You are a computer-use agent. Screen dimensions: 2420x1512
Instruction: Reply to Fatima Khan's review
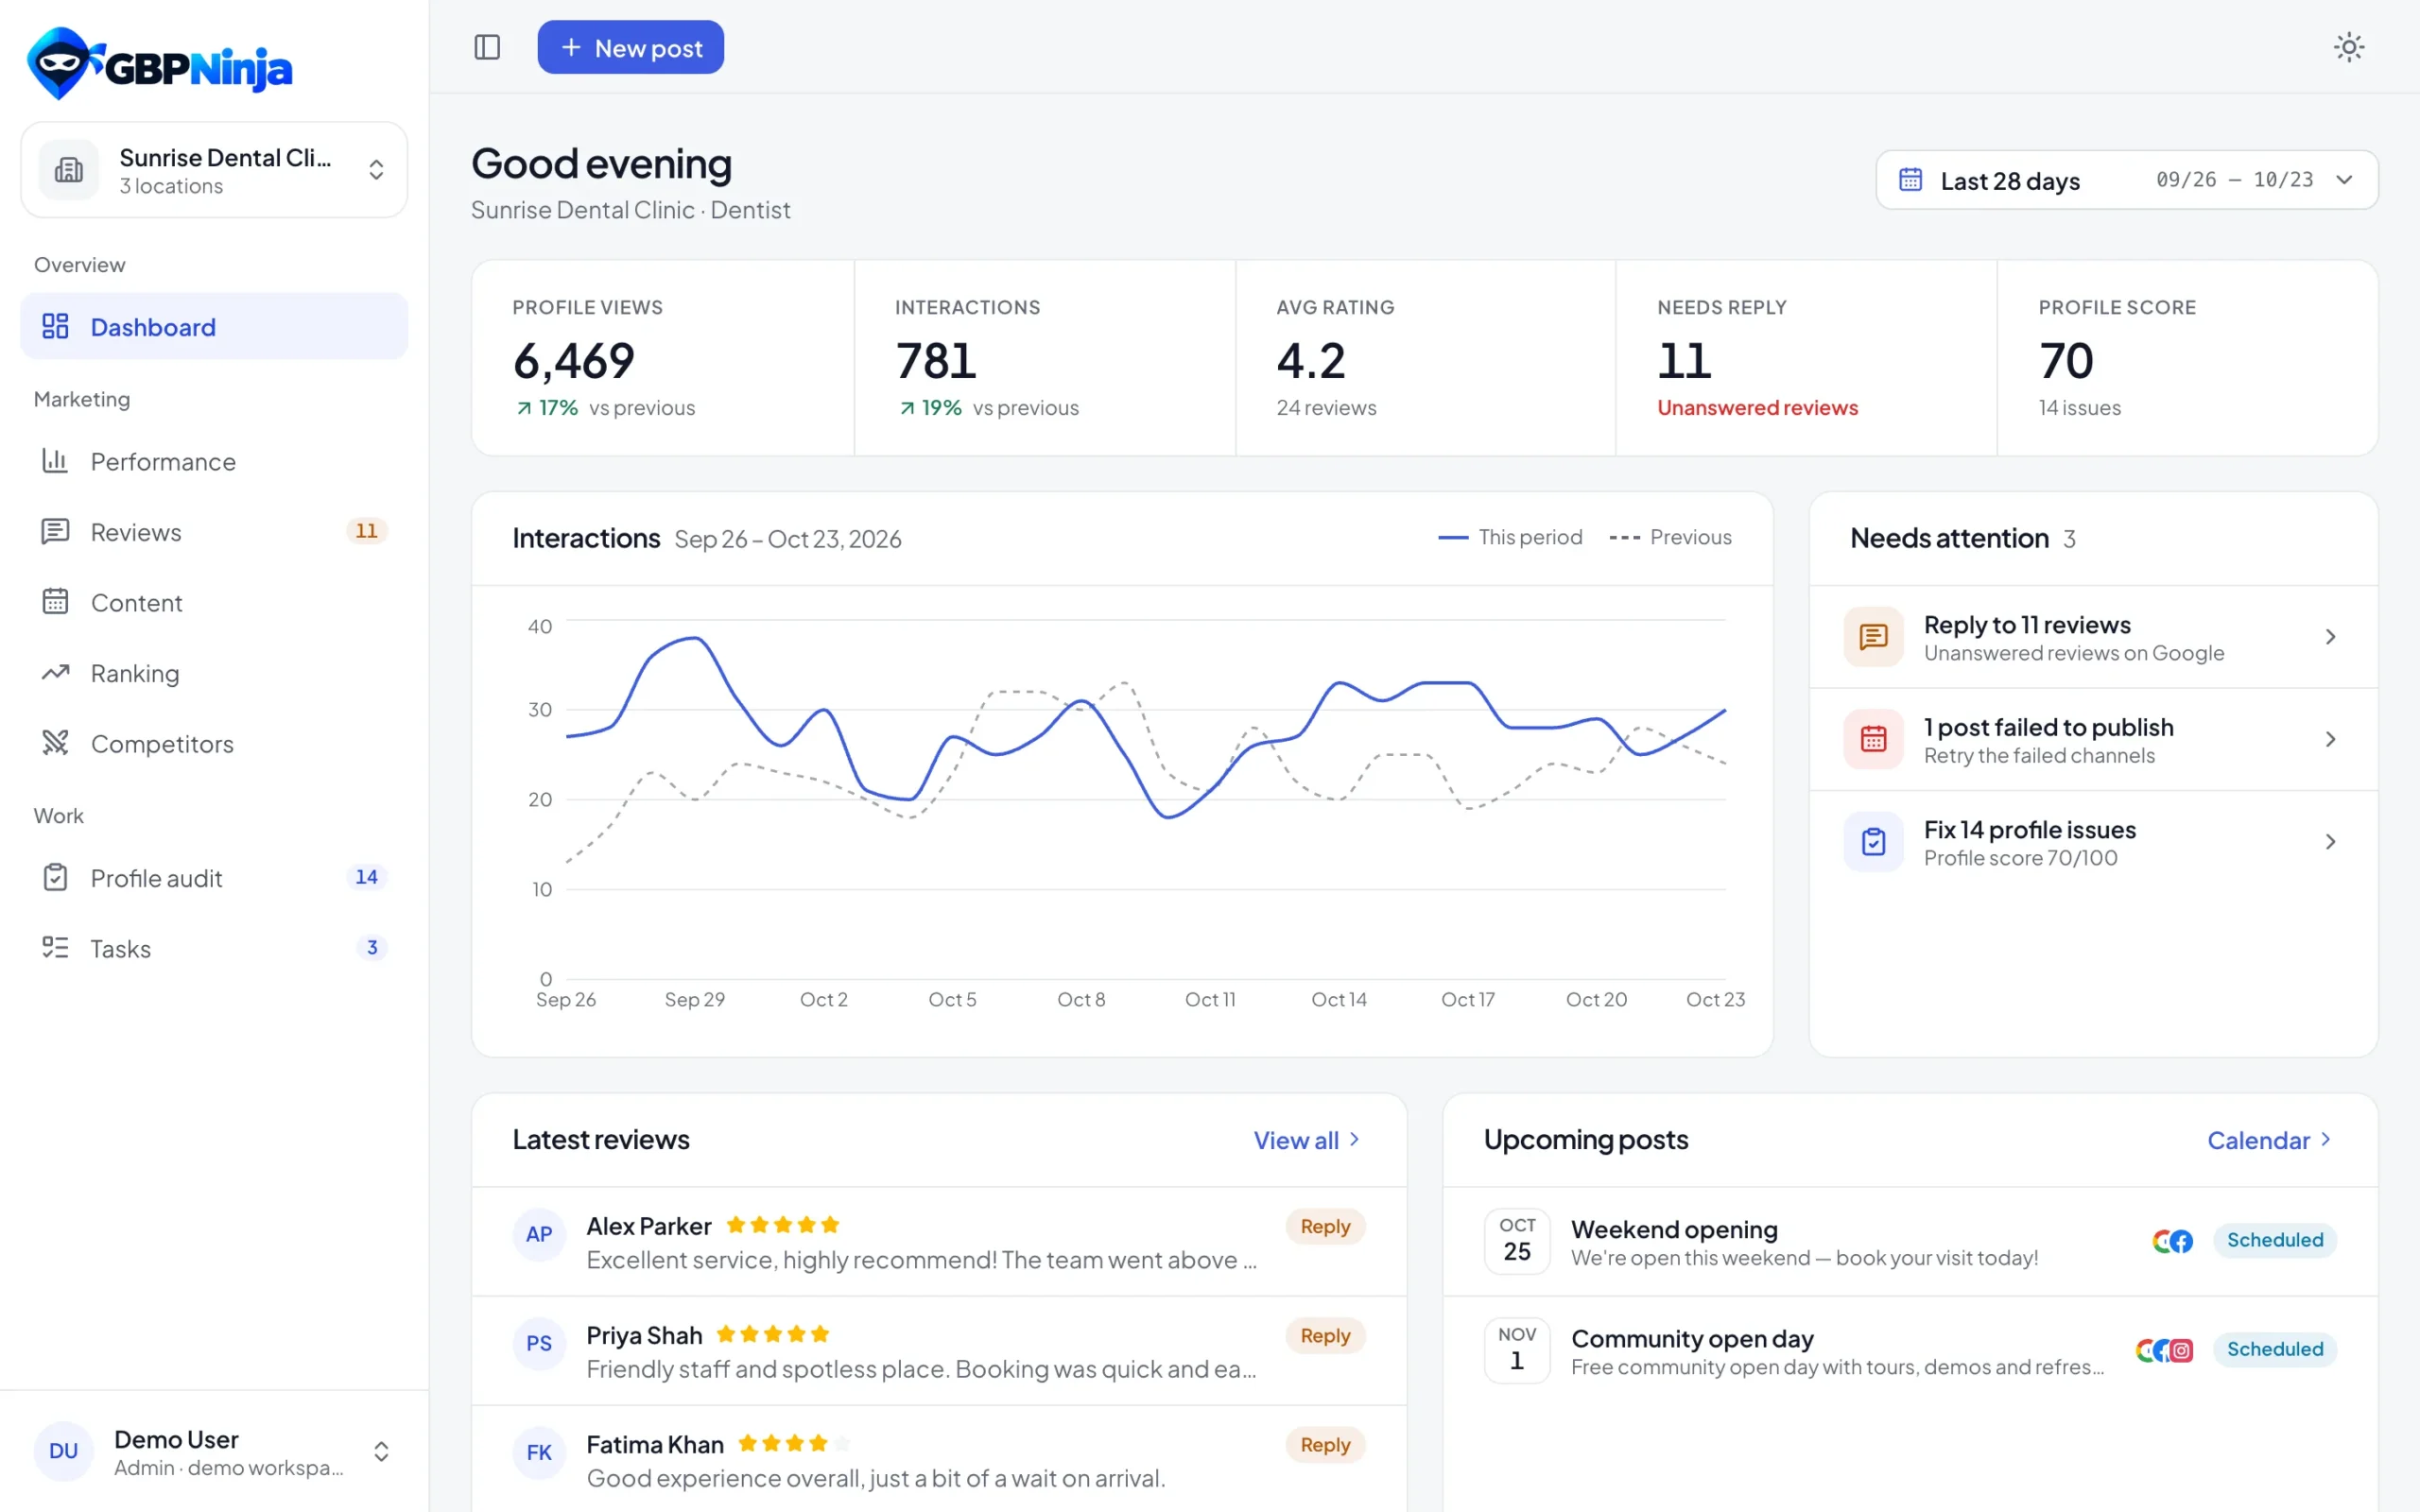coord(1325,1445)
